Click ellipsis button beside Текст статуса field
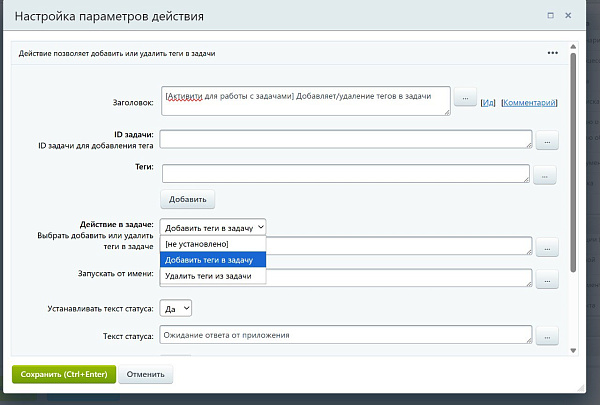This screenshot has height=405, width=600. [546, 338]
